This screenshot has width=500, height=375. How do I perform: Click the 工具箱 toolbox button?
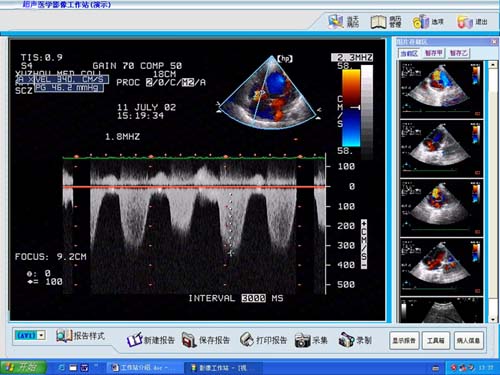click(x=436, y=340)
